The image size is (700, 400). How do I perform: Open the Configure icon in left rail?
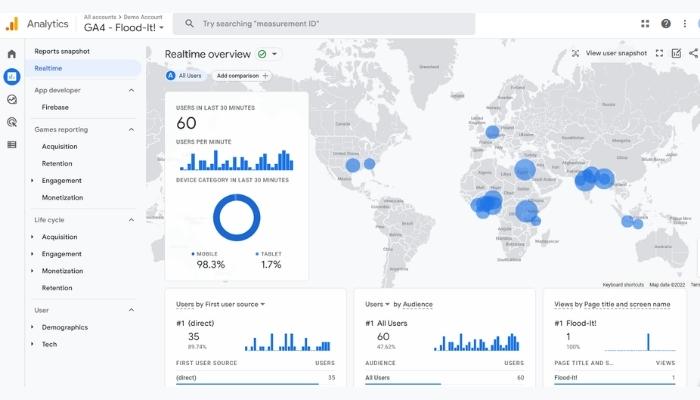[x=12, y=145]
